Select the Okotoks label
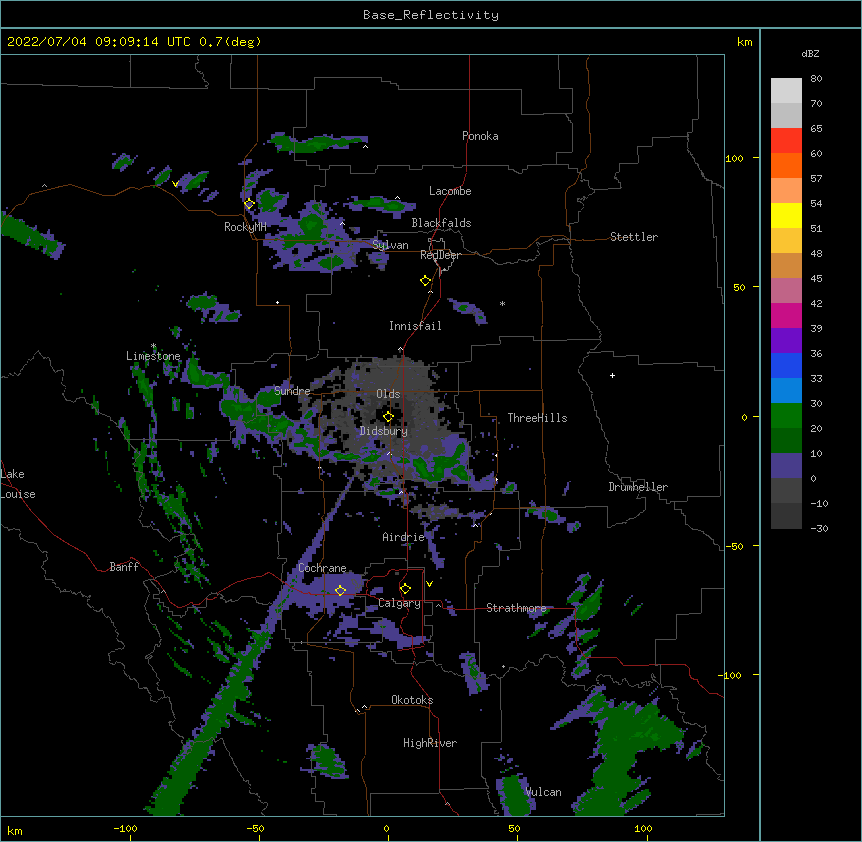Image resolution: width=862 pixels, height=842 pixels. click(x=412, y=700)
